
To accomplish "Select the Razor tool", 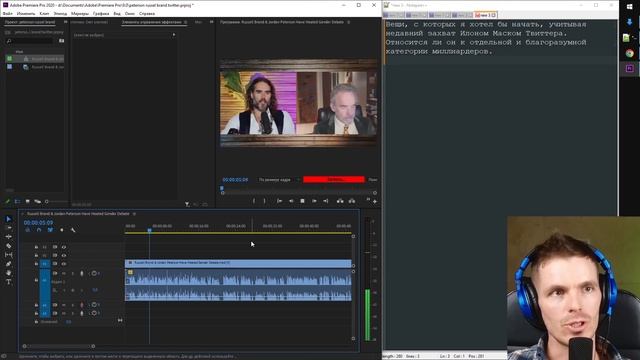I will click(9, 246).
